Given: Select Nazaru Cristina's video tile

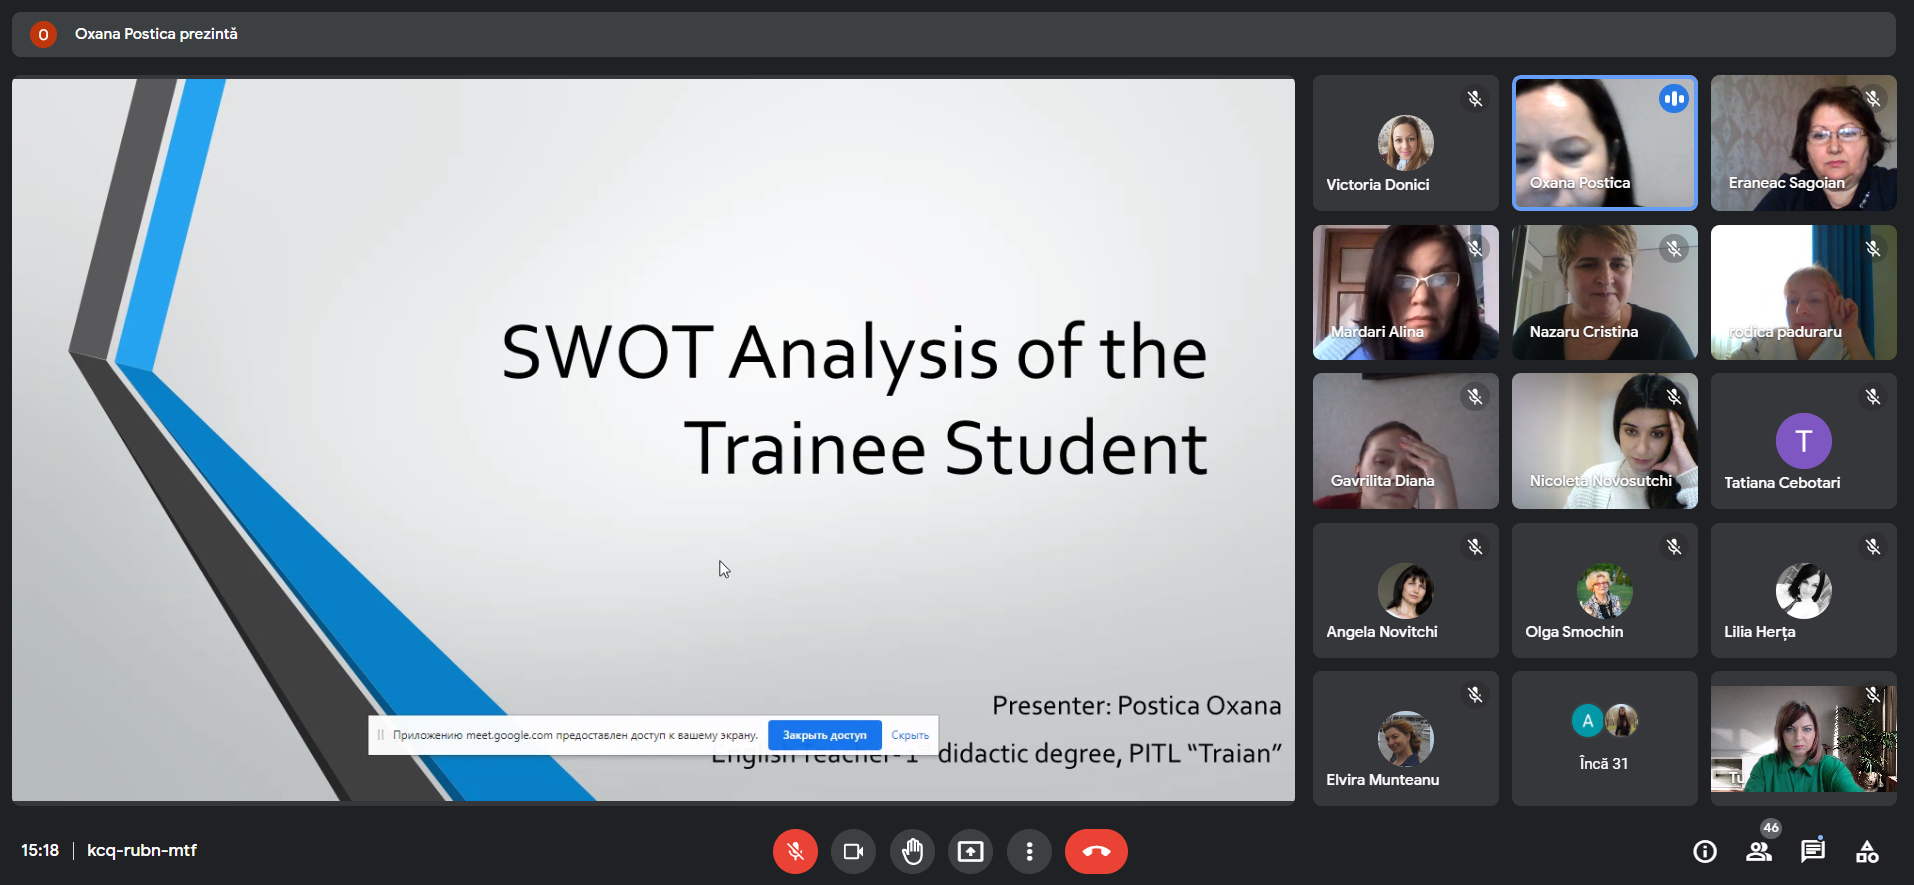Looking at the screenshot, I should point(1604,292).
